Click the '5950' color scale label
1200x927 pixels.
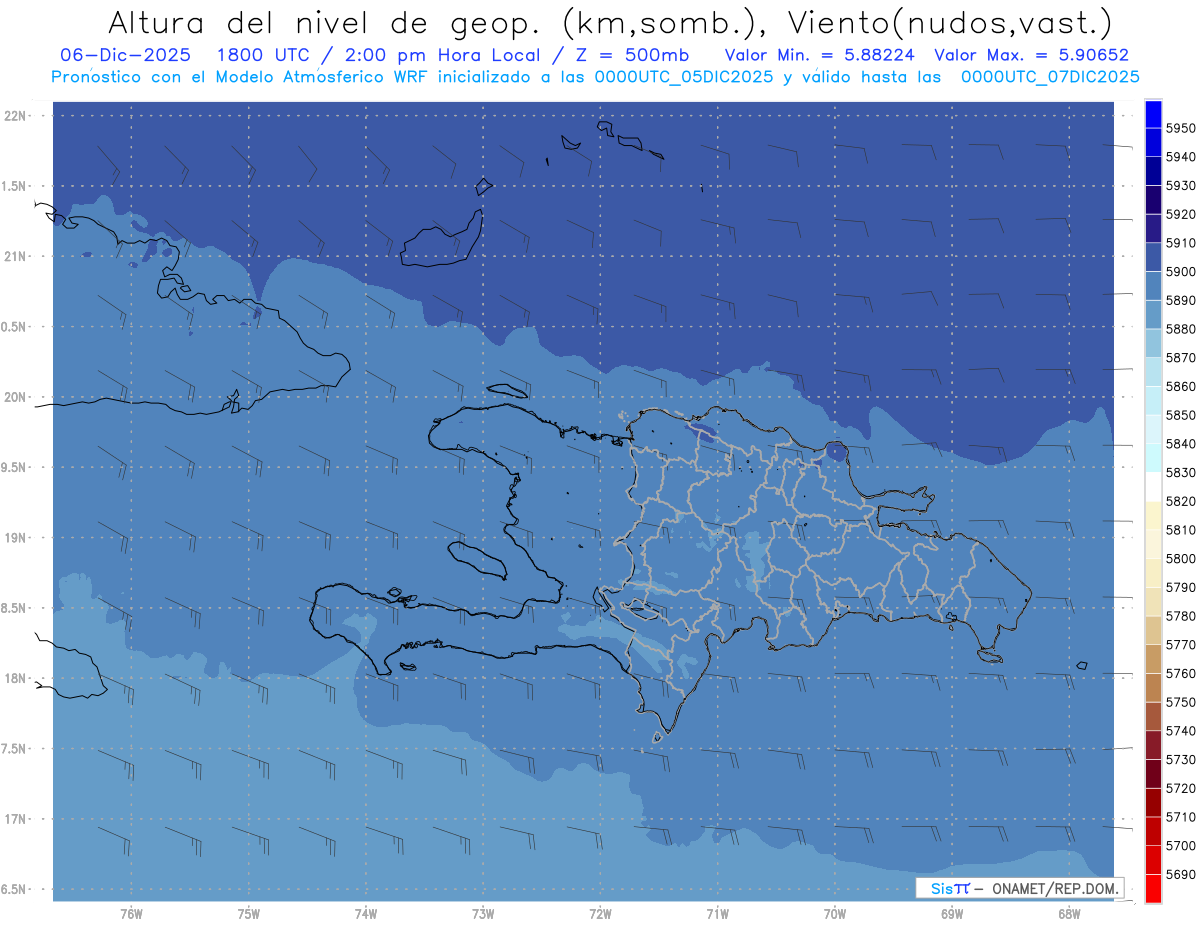coord(1180,129)
